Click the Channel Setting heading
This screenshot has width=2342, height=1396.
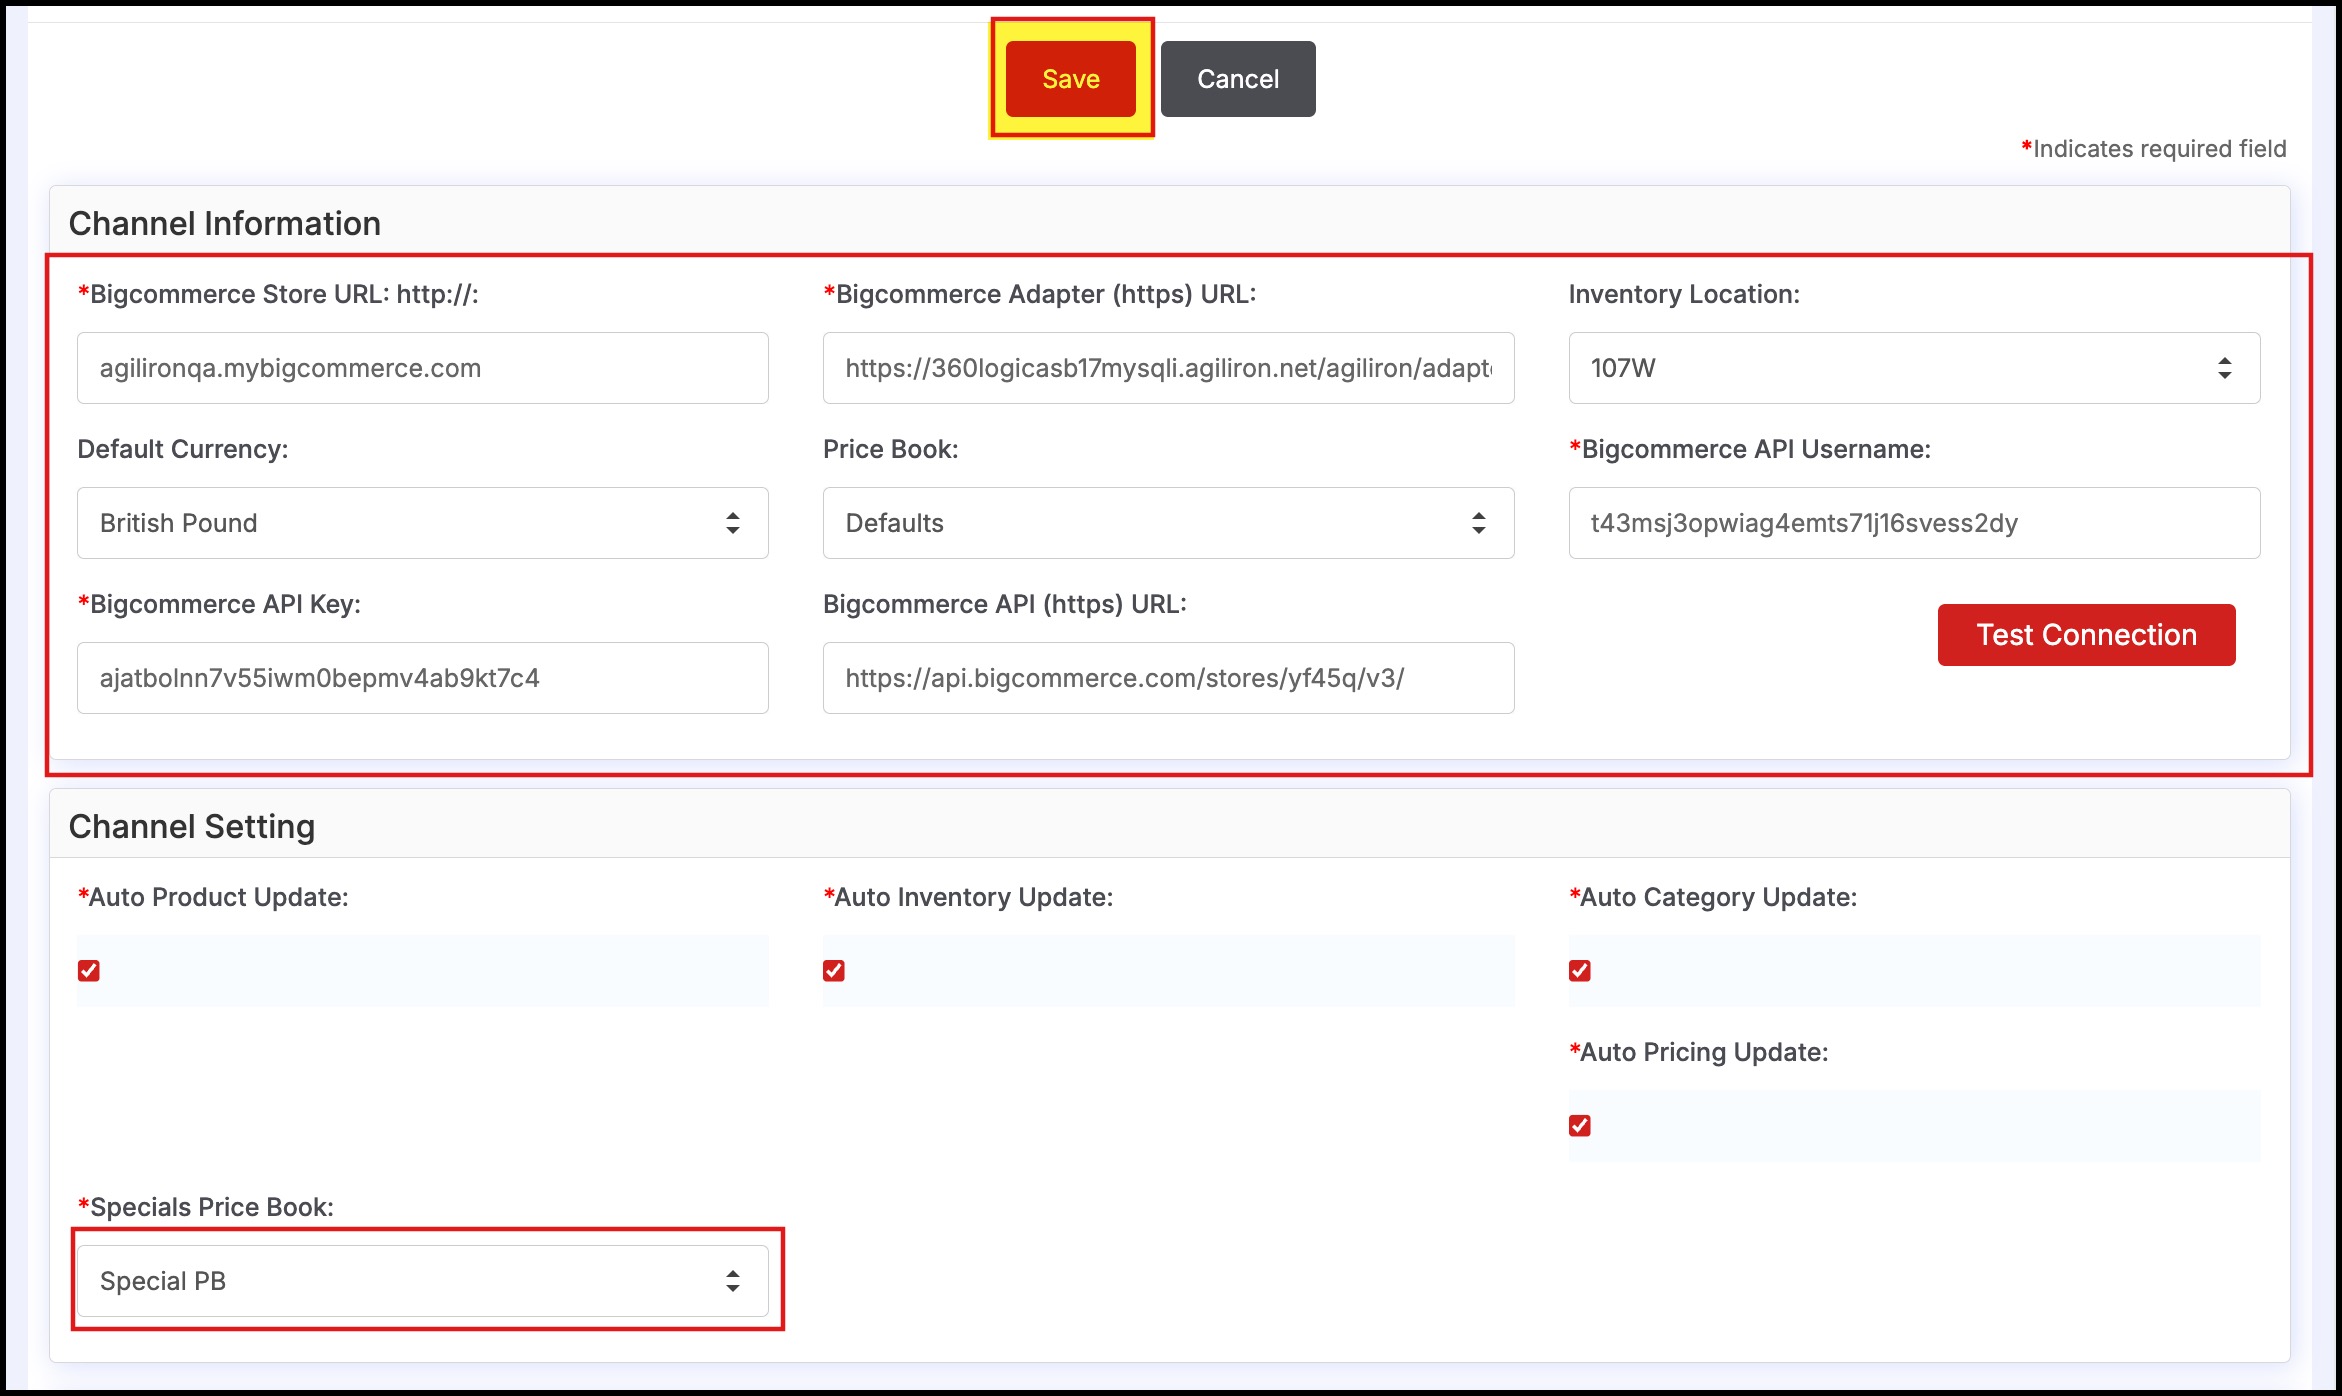[x=192, y=826]
